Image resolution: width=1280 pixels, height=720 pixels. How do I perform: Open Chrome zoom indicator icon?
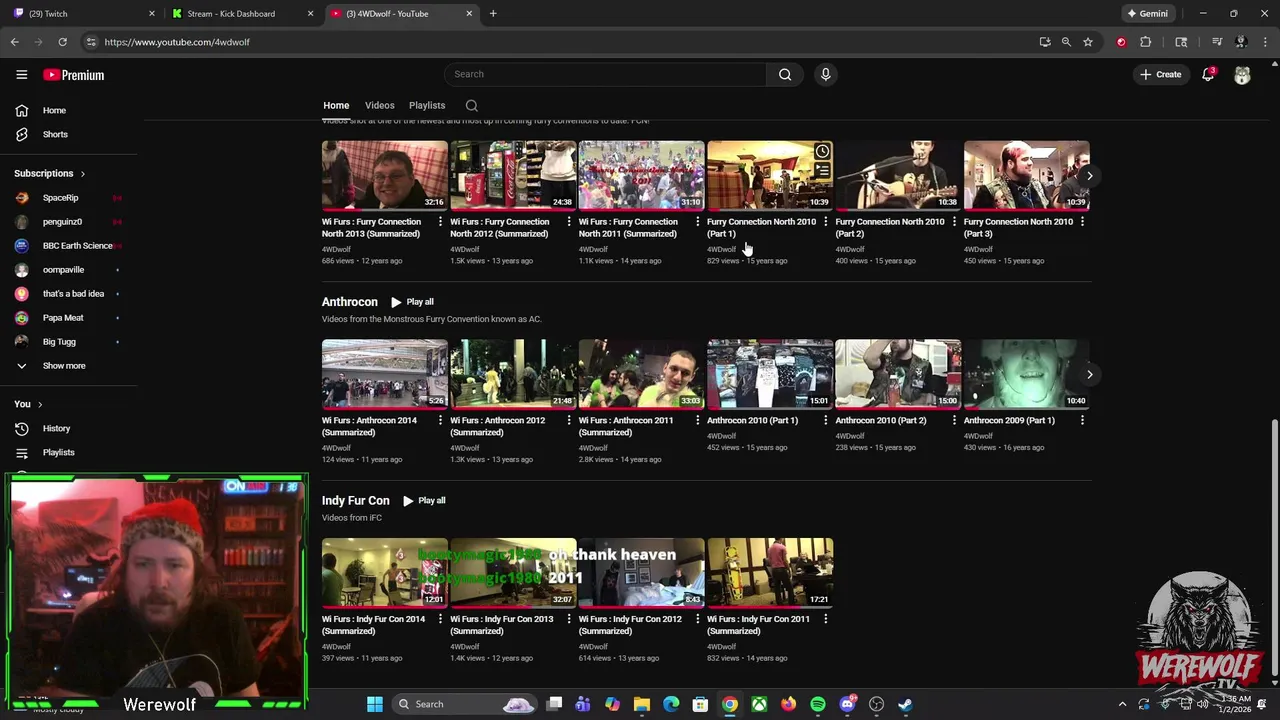point(1066,42)
